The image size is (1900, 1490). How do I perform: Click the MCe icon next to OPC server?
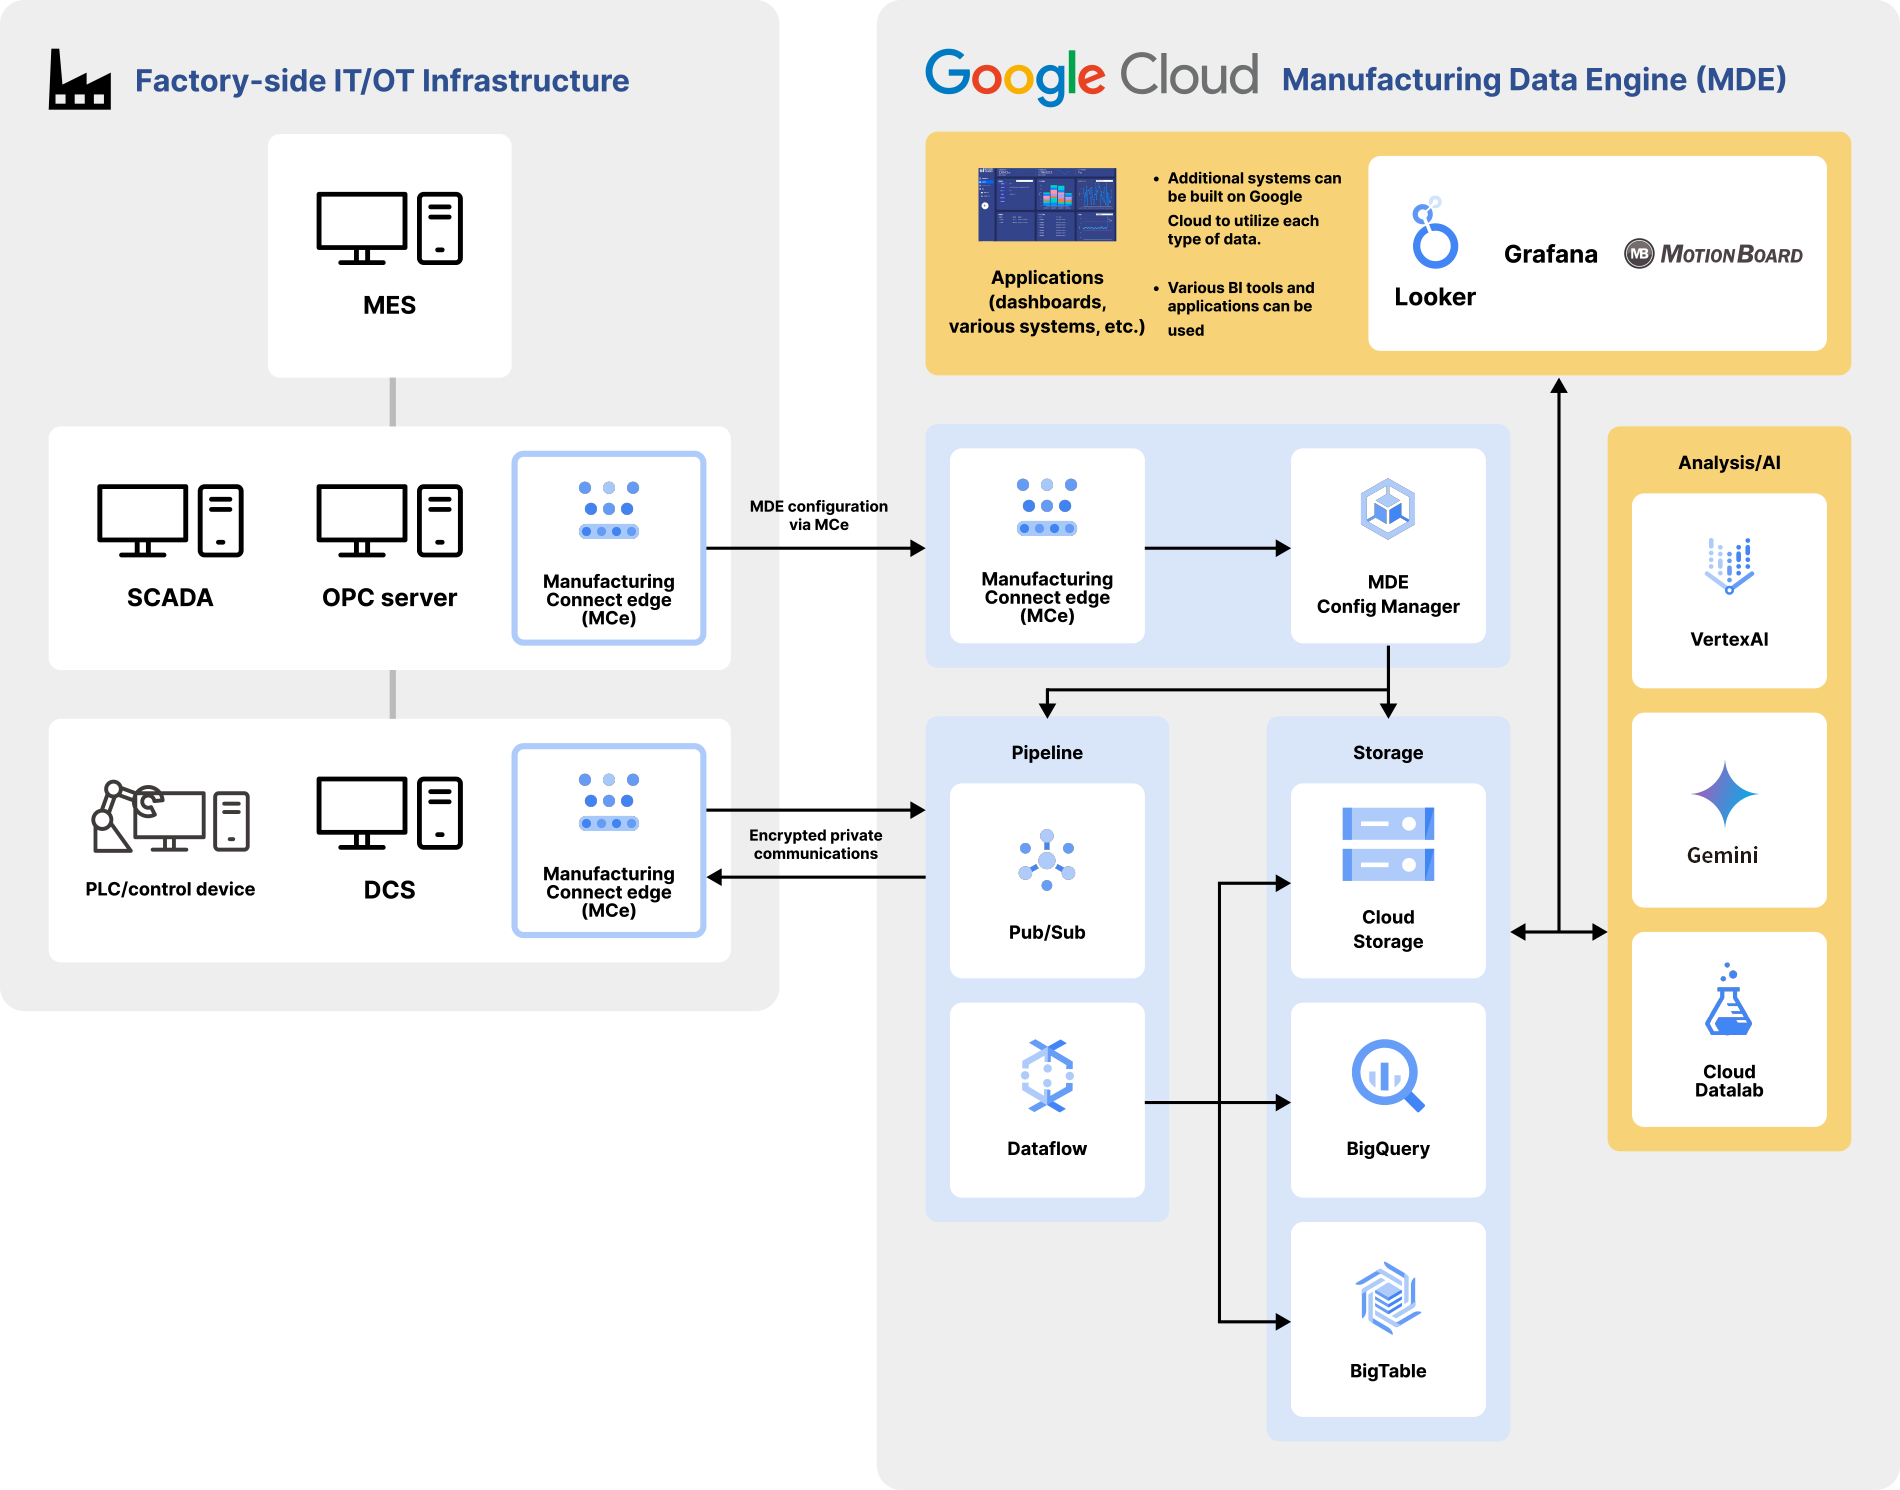click(x=609, y=510)
